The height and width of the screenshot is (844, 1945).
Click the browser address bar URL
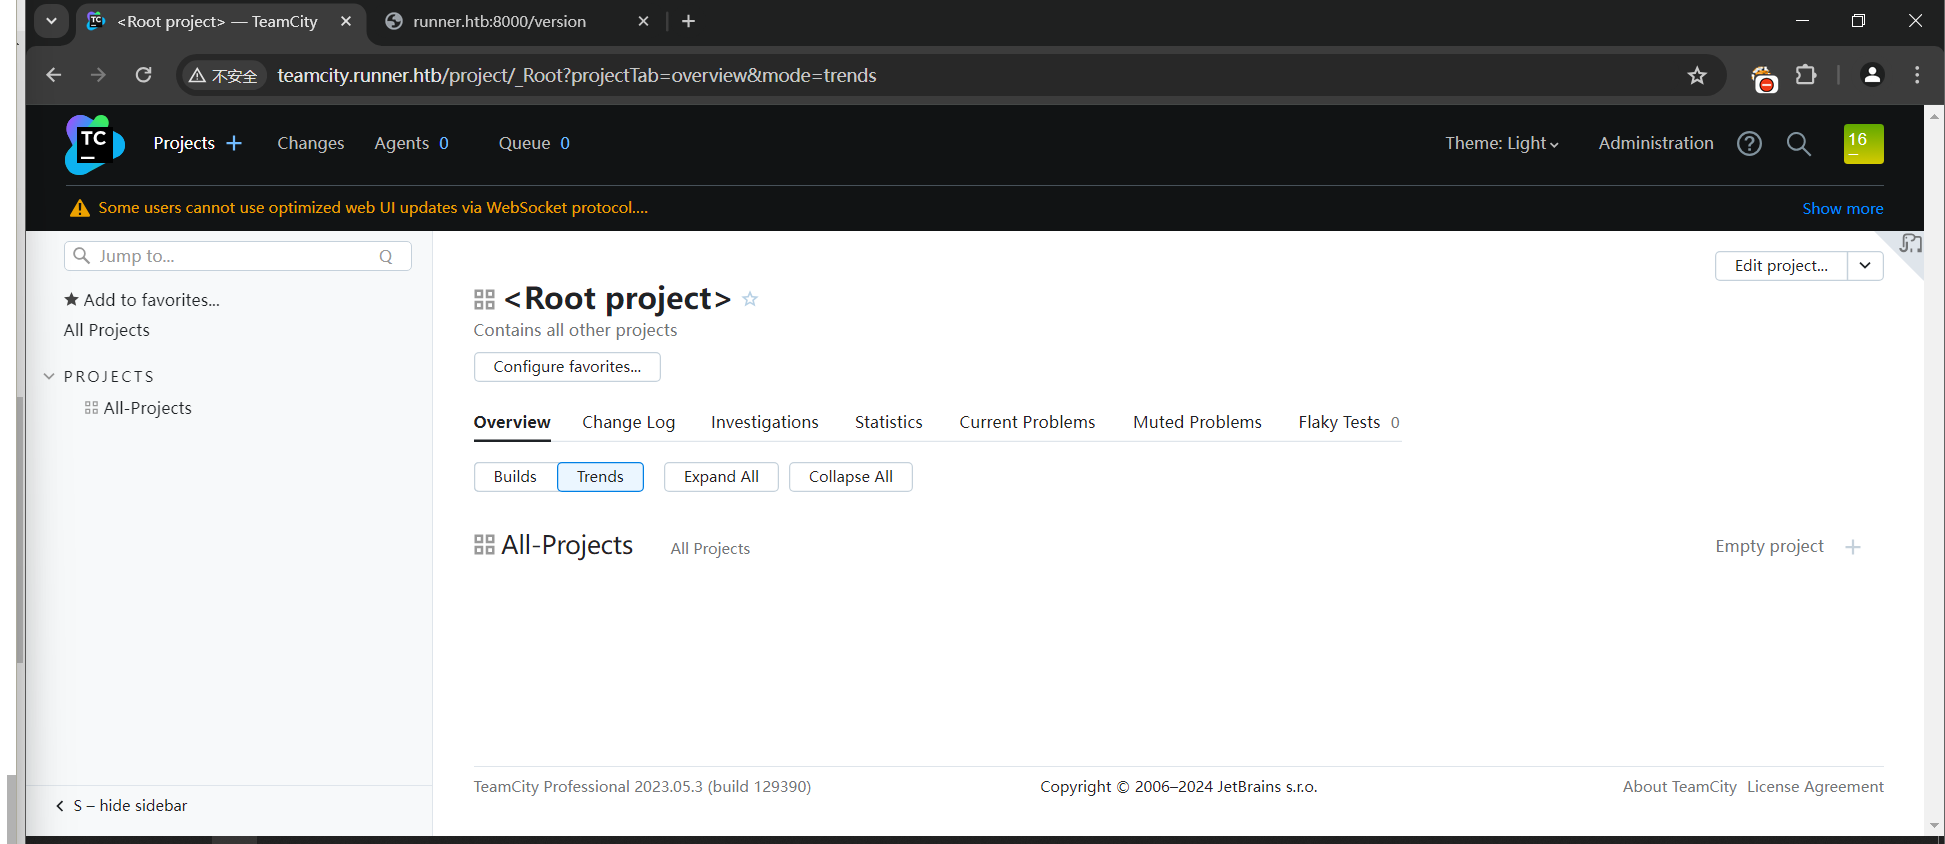pos(576,75)
